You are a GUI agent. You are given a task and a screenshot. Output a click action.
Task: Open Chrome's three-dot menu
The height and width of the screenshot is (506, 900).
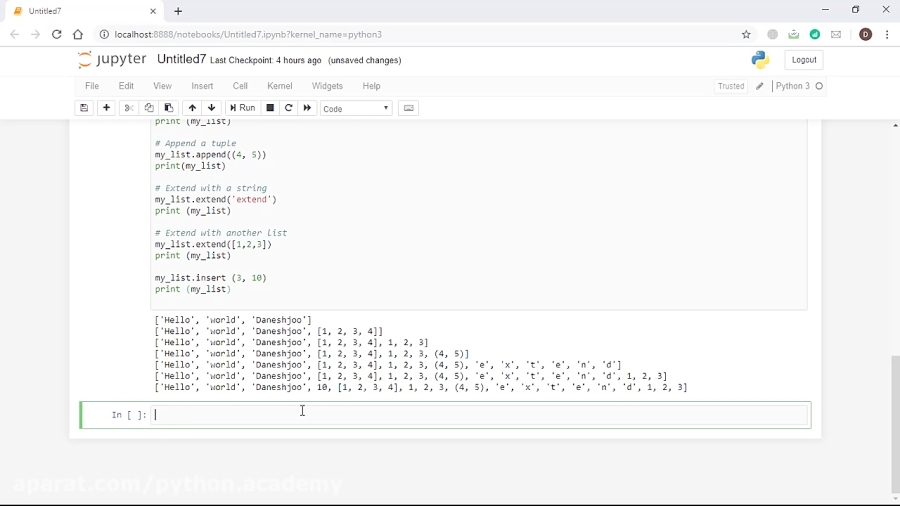(887, 34)
